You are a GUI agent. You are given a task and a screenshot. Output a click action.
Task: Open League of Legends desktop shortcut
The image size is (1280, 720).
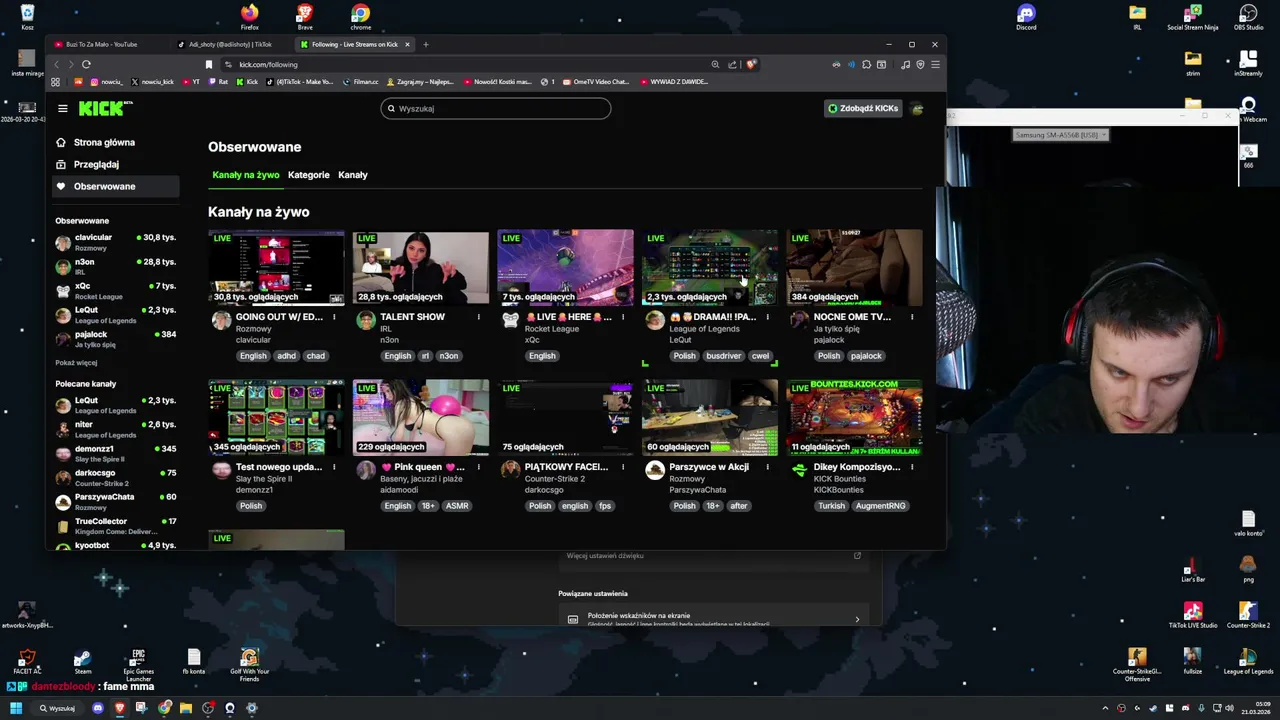pos(1248,662)
